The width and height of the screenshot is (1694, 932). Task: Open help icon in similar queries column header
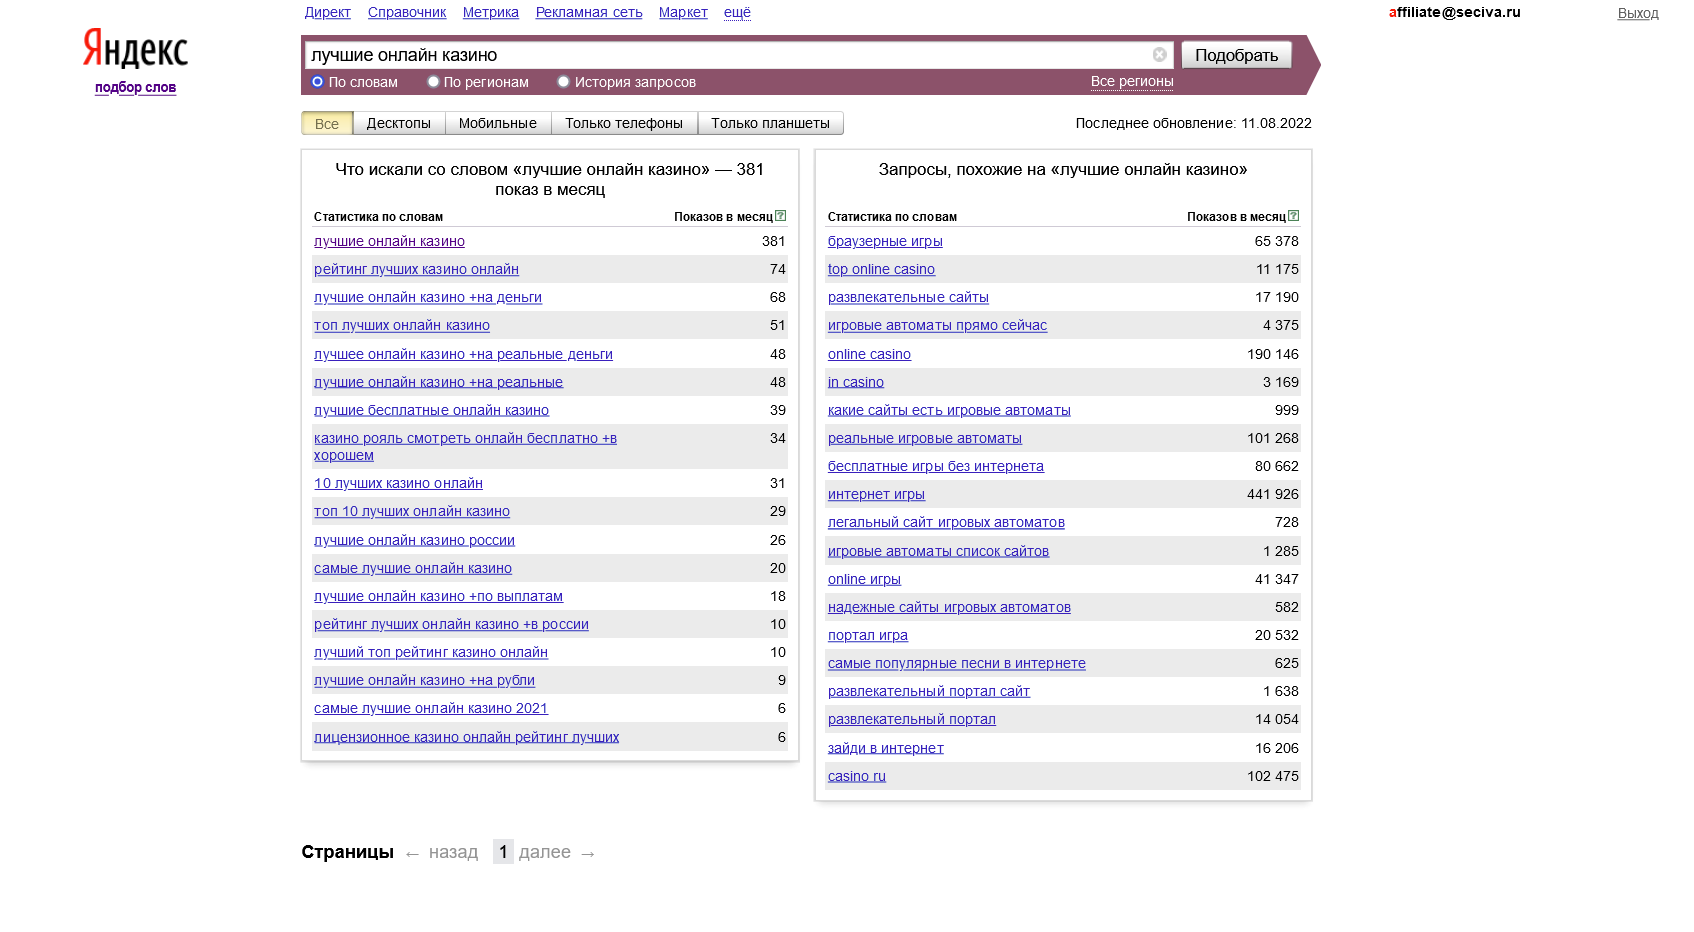[1294, 216]
